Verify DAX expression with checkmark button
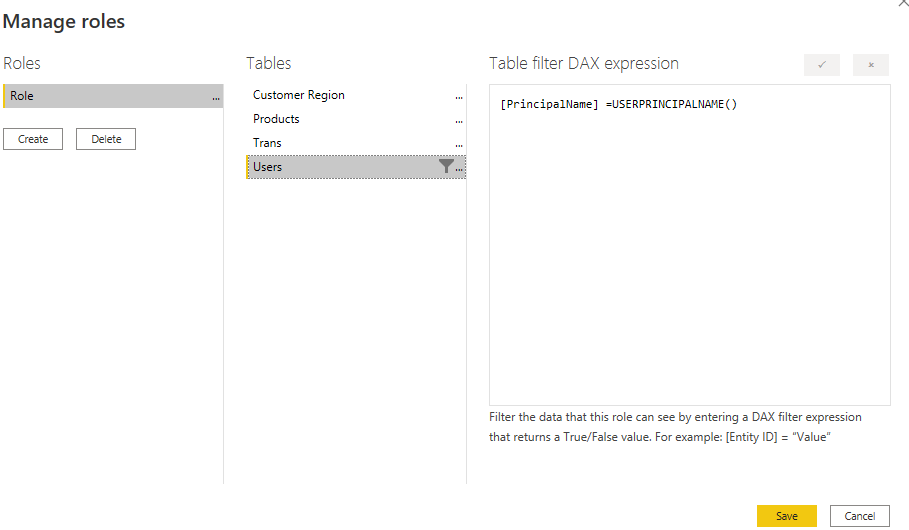The width and height of the screenshot is (909, 530). click(821, 64)
